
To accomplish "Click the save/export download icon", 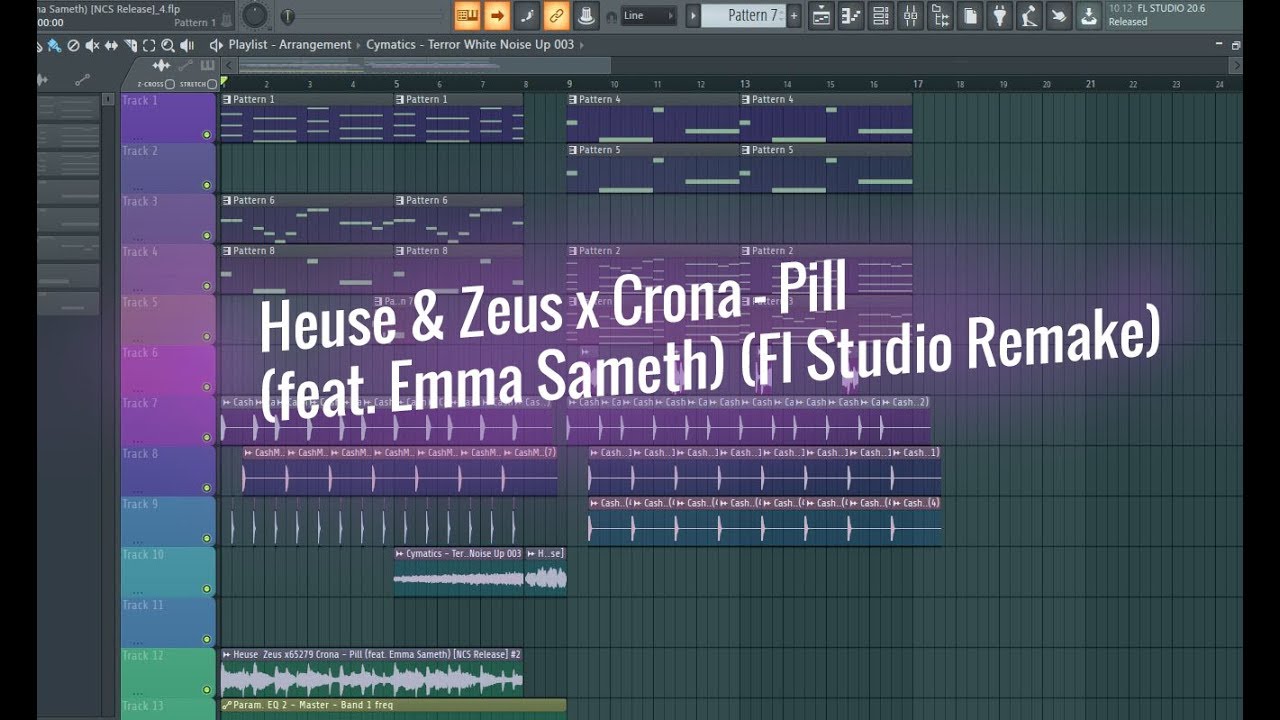I will tap(1089, 15).
